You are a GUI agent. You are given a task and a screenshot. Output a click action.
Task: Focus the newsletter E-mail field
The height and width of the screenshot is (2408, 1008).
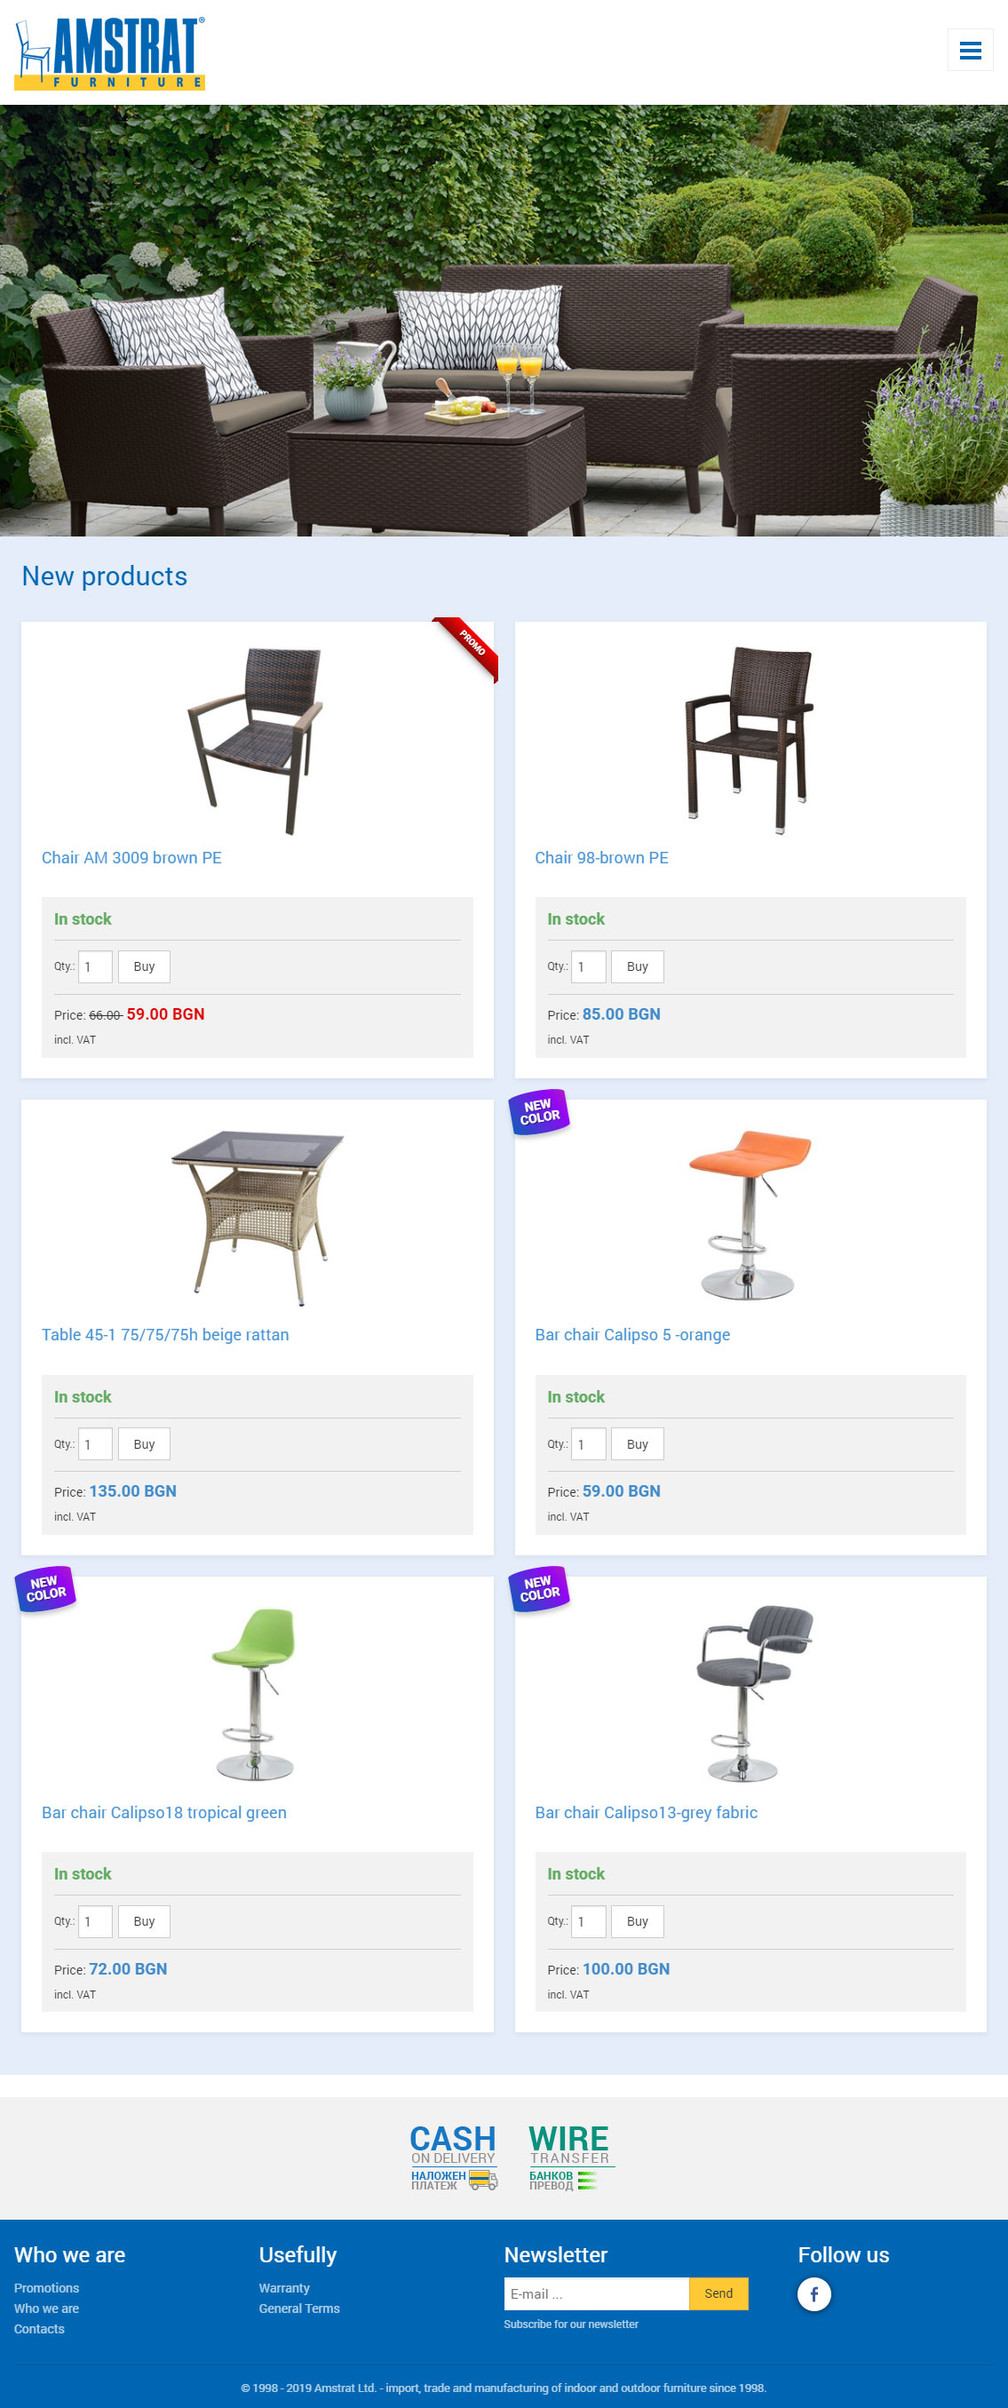(596, 2293)
